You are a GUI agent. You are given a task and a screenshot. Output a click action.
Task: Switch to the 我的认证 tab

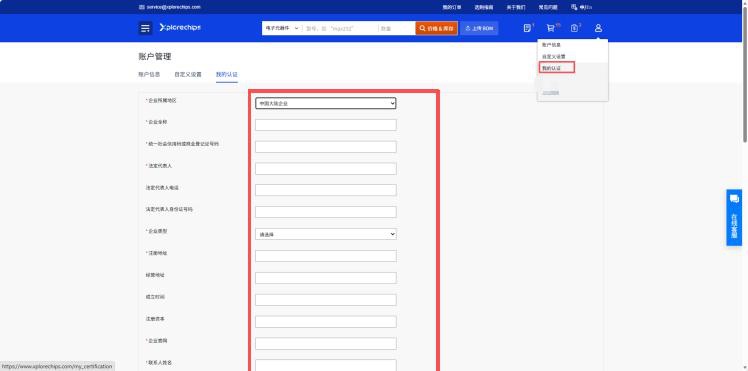pyautogui.click(x=227, y=74)
